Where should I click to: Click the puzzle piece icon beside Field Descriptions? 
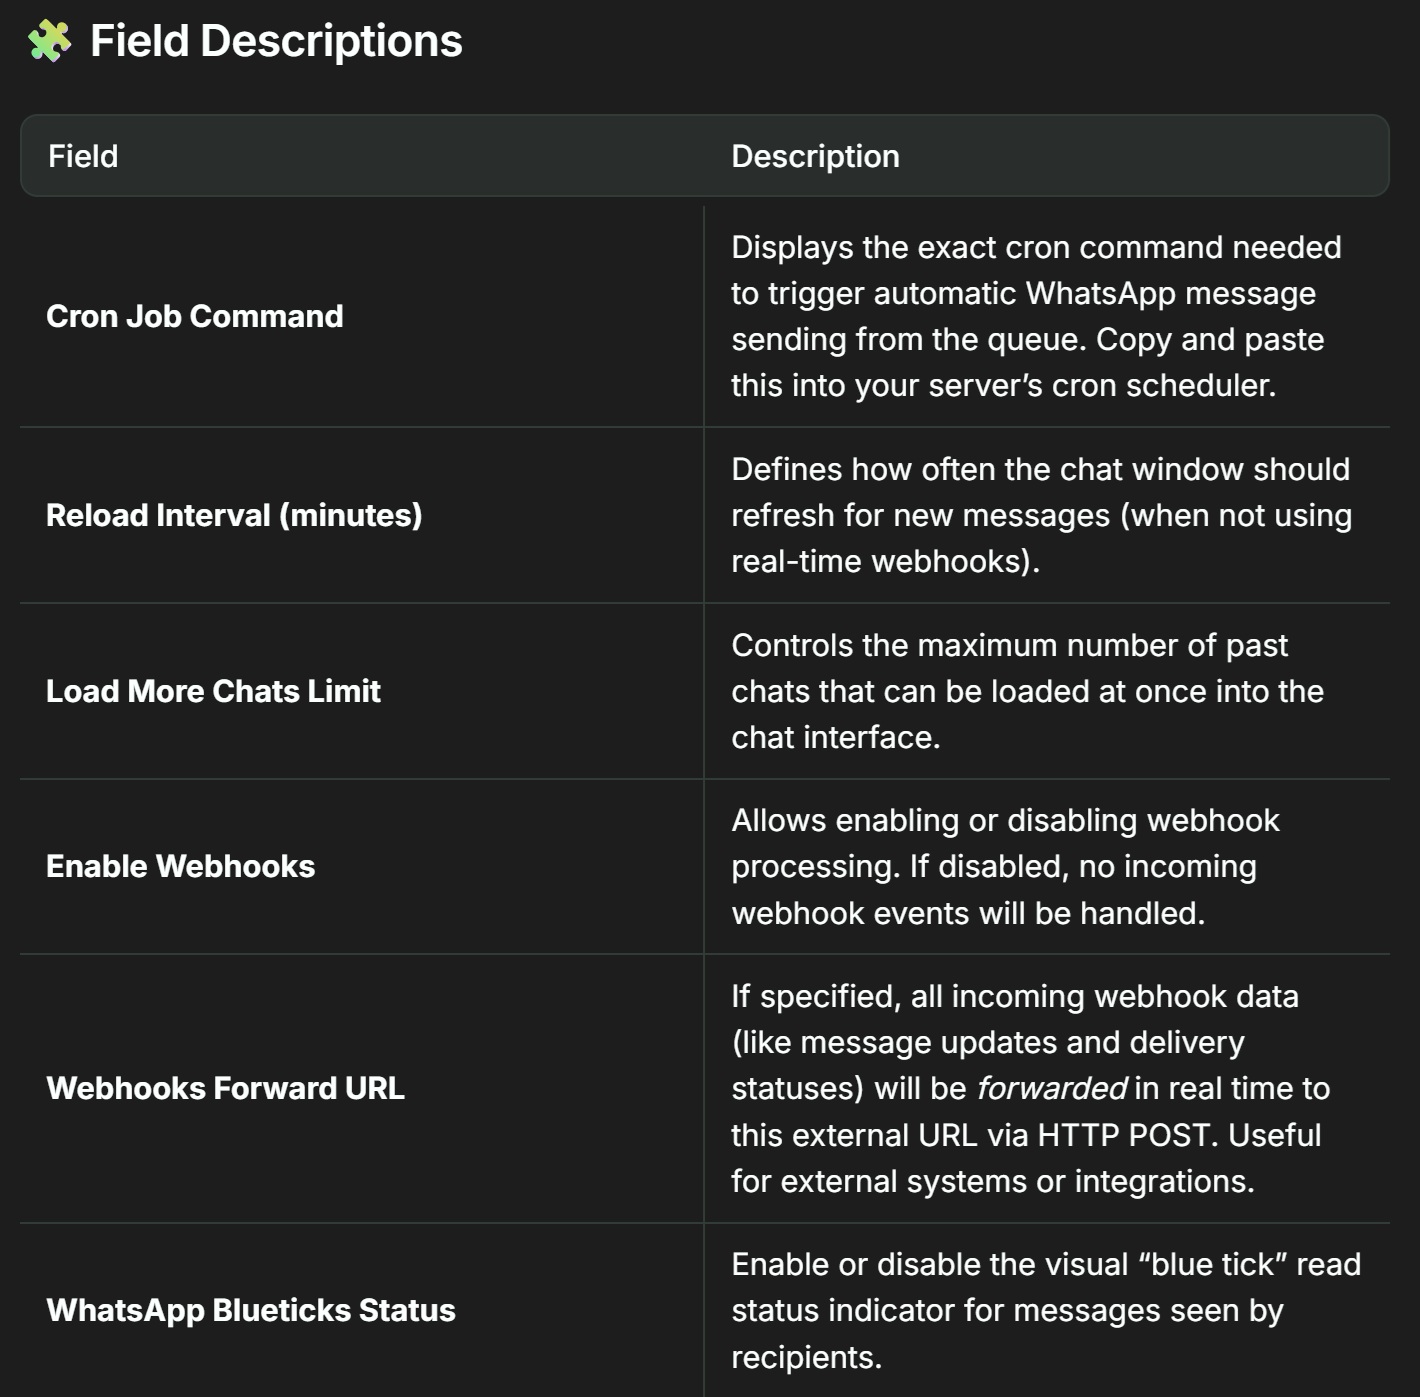49,41
